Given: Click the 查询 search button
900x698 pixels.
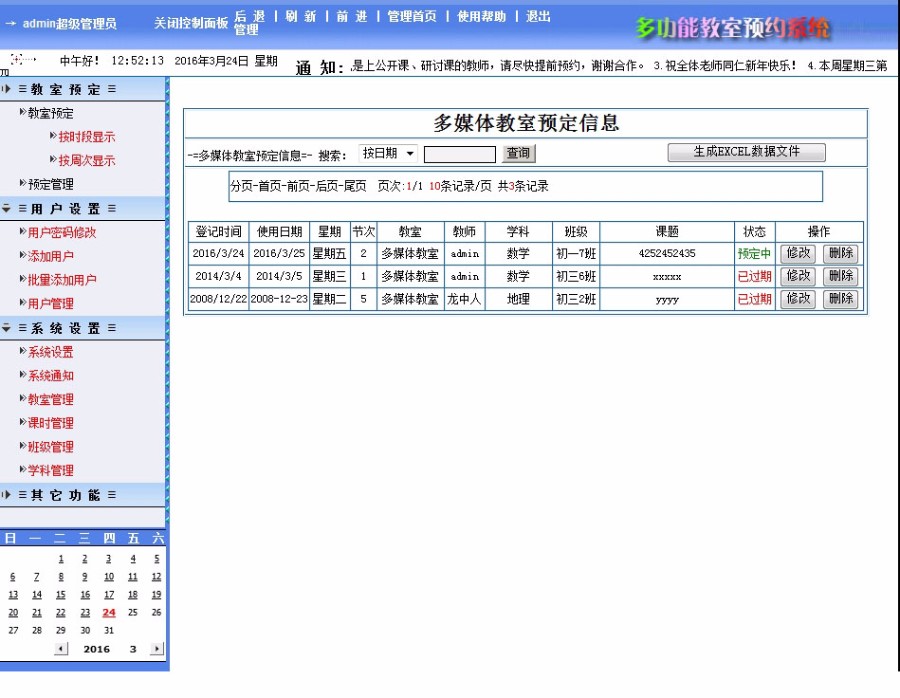Looking at the screenshot, I should (518, 153).
